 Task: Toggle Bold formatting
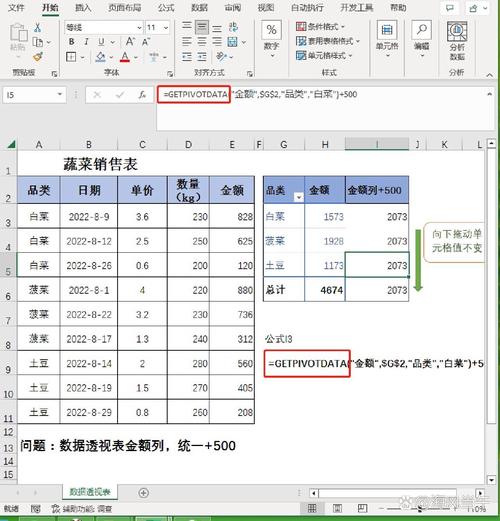(71, 42)
